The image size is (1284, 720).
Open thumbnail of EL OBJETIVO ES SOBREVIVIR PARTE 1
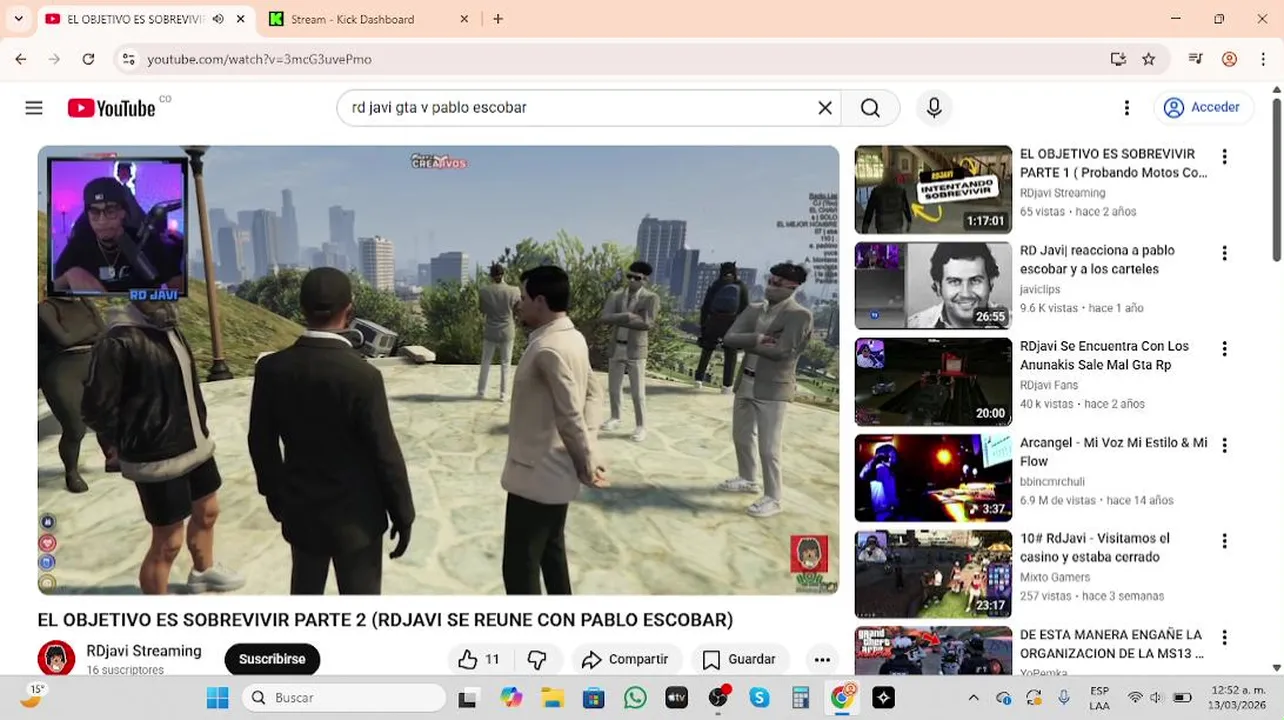coord(933,190)
